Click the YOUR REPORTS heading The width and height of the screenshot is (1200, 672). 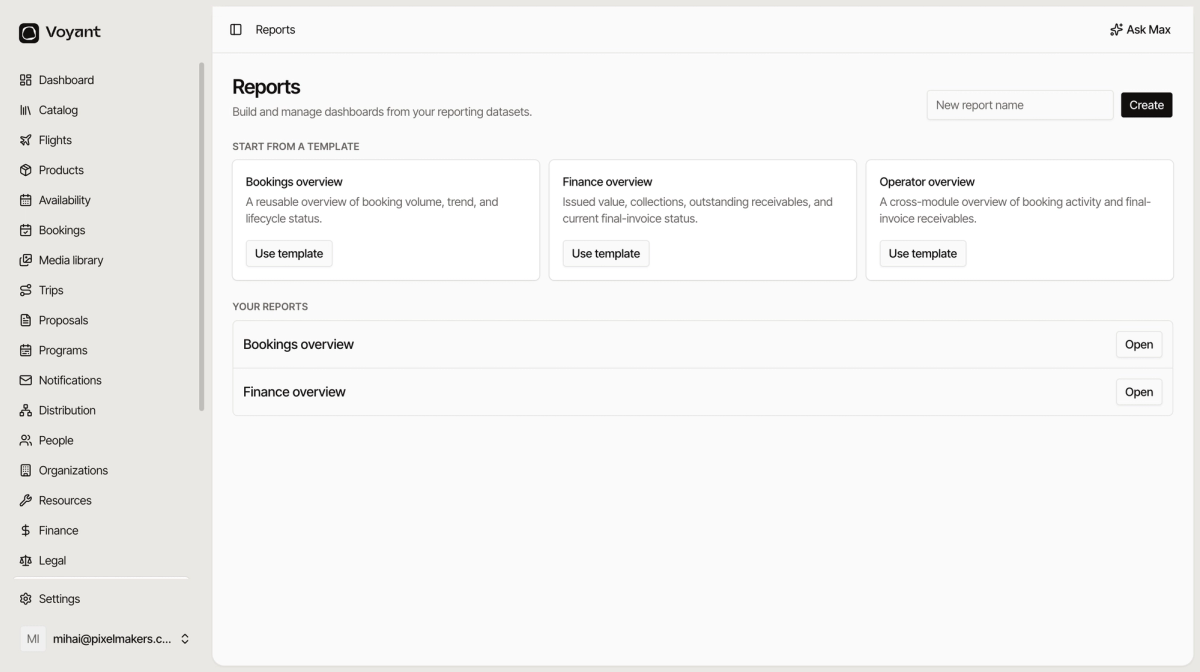tap(270, 306)
